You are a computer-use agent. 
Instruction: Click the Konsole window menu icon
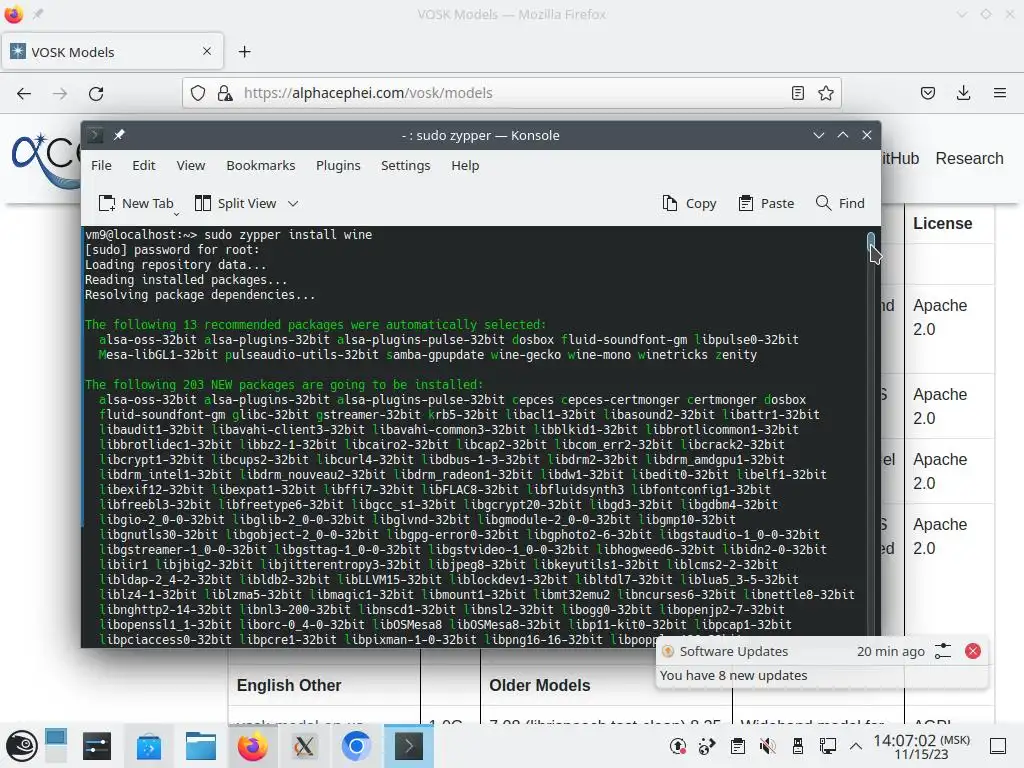pos(95,135)
